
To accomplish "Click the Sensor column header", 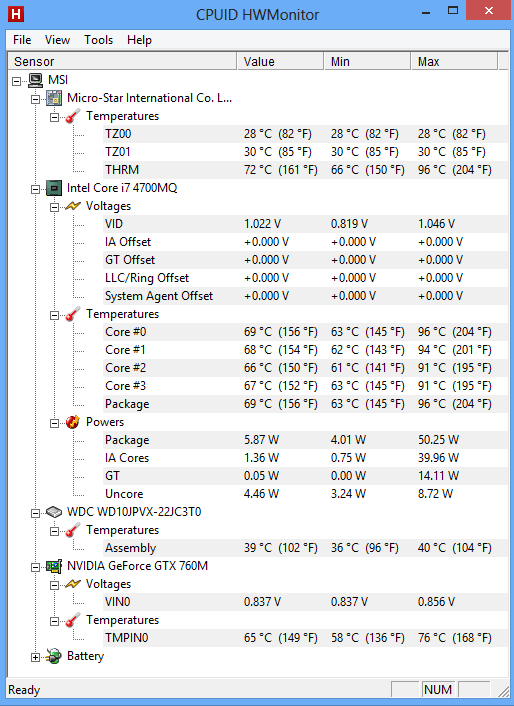I will point(122,62).
